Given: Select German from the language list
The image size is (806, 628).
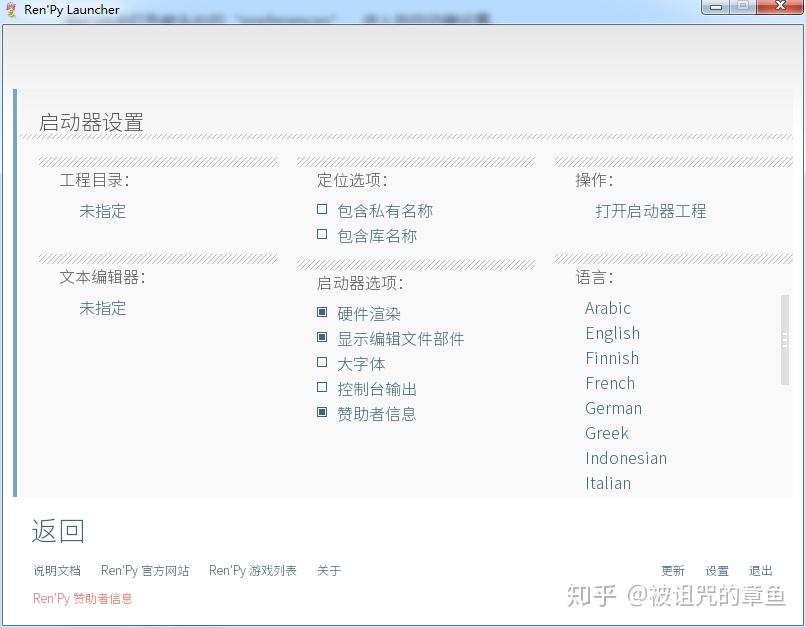Looking at the screenshot, I should [x=613, y=408].
